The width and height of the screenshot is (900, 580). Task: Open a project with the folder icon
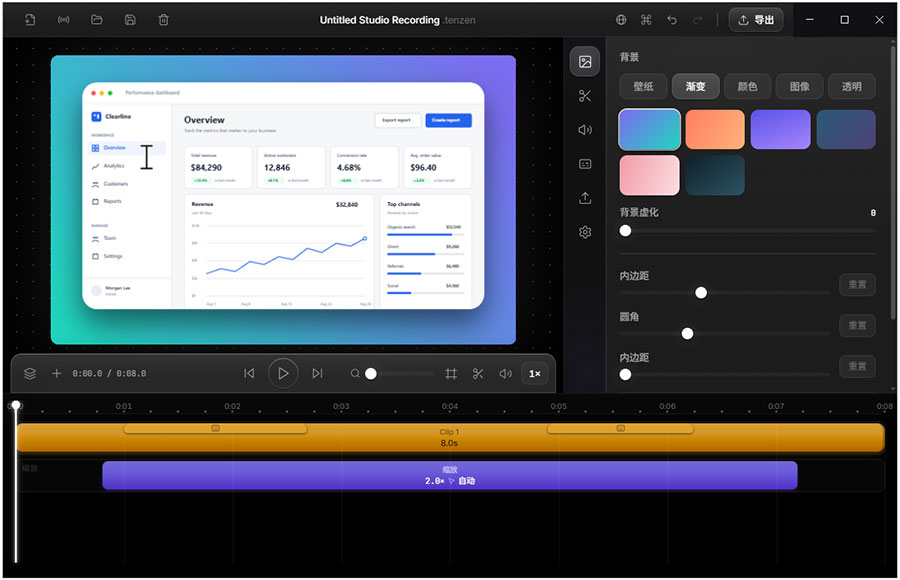click(97, 20)
